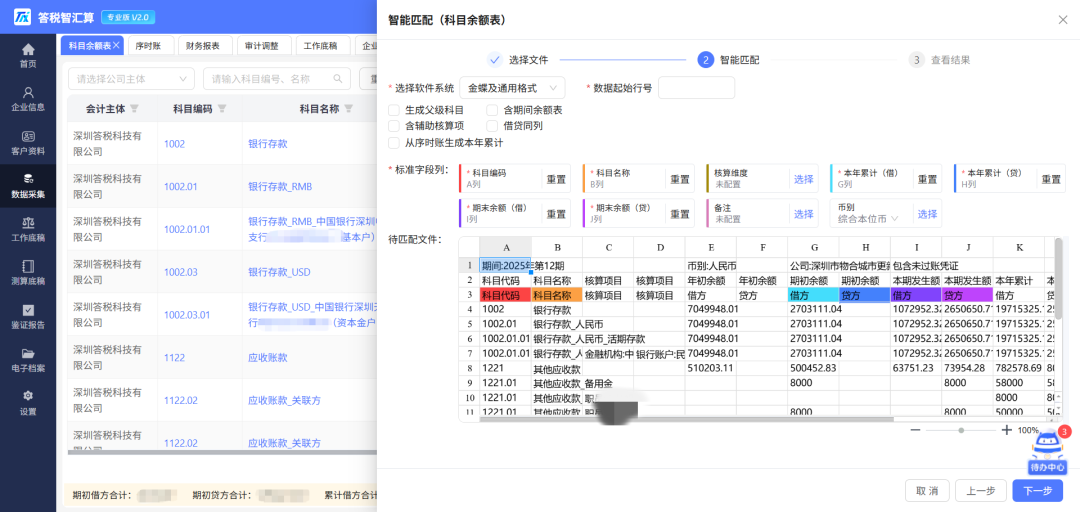Open account link 1002.01.01
This screenshot has height=512, width=1080.
[187, 229]
